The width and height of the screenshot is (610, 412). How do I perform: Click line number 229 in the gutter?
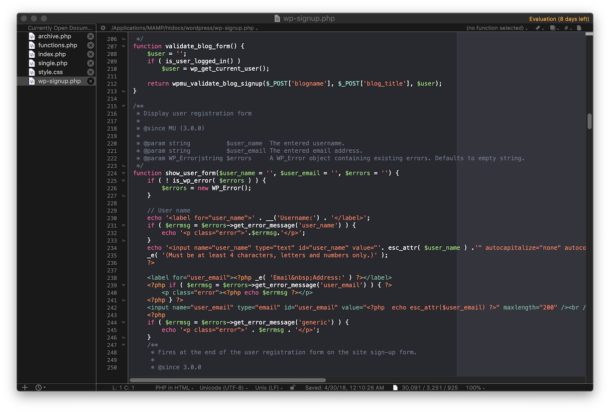pyautogui.click(x=112, y=210)
